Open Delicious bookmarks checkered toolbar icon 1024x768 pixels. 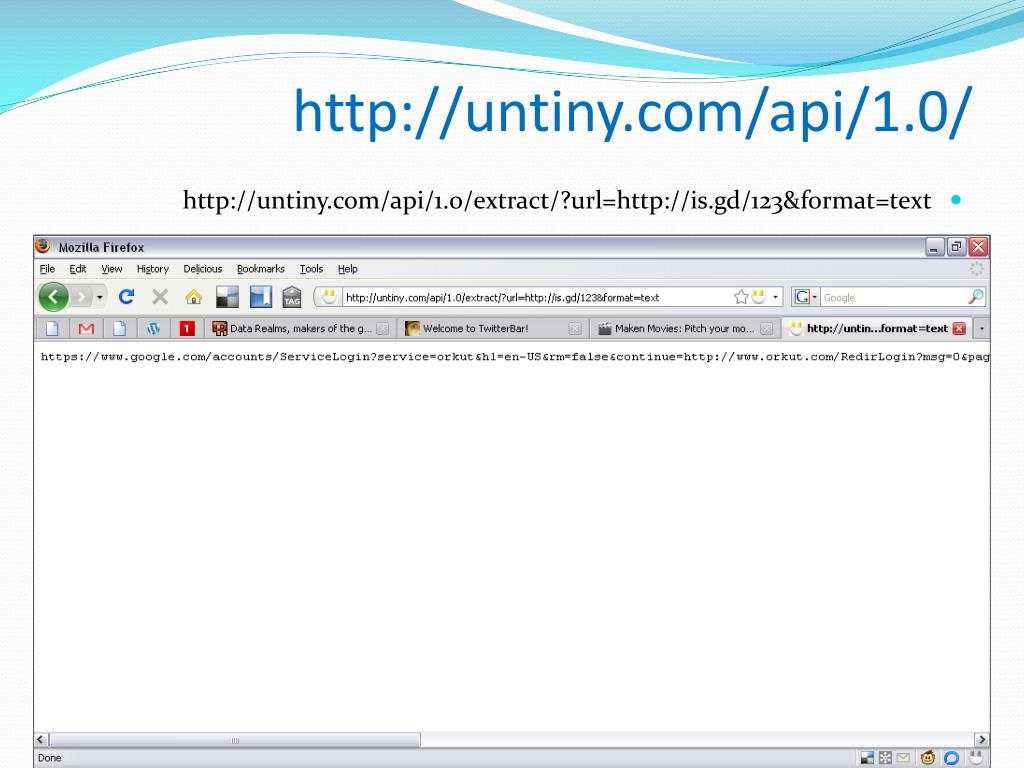tap(227, 297)
